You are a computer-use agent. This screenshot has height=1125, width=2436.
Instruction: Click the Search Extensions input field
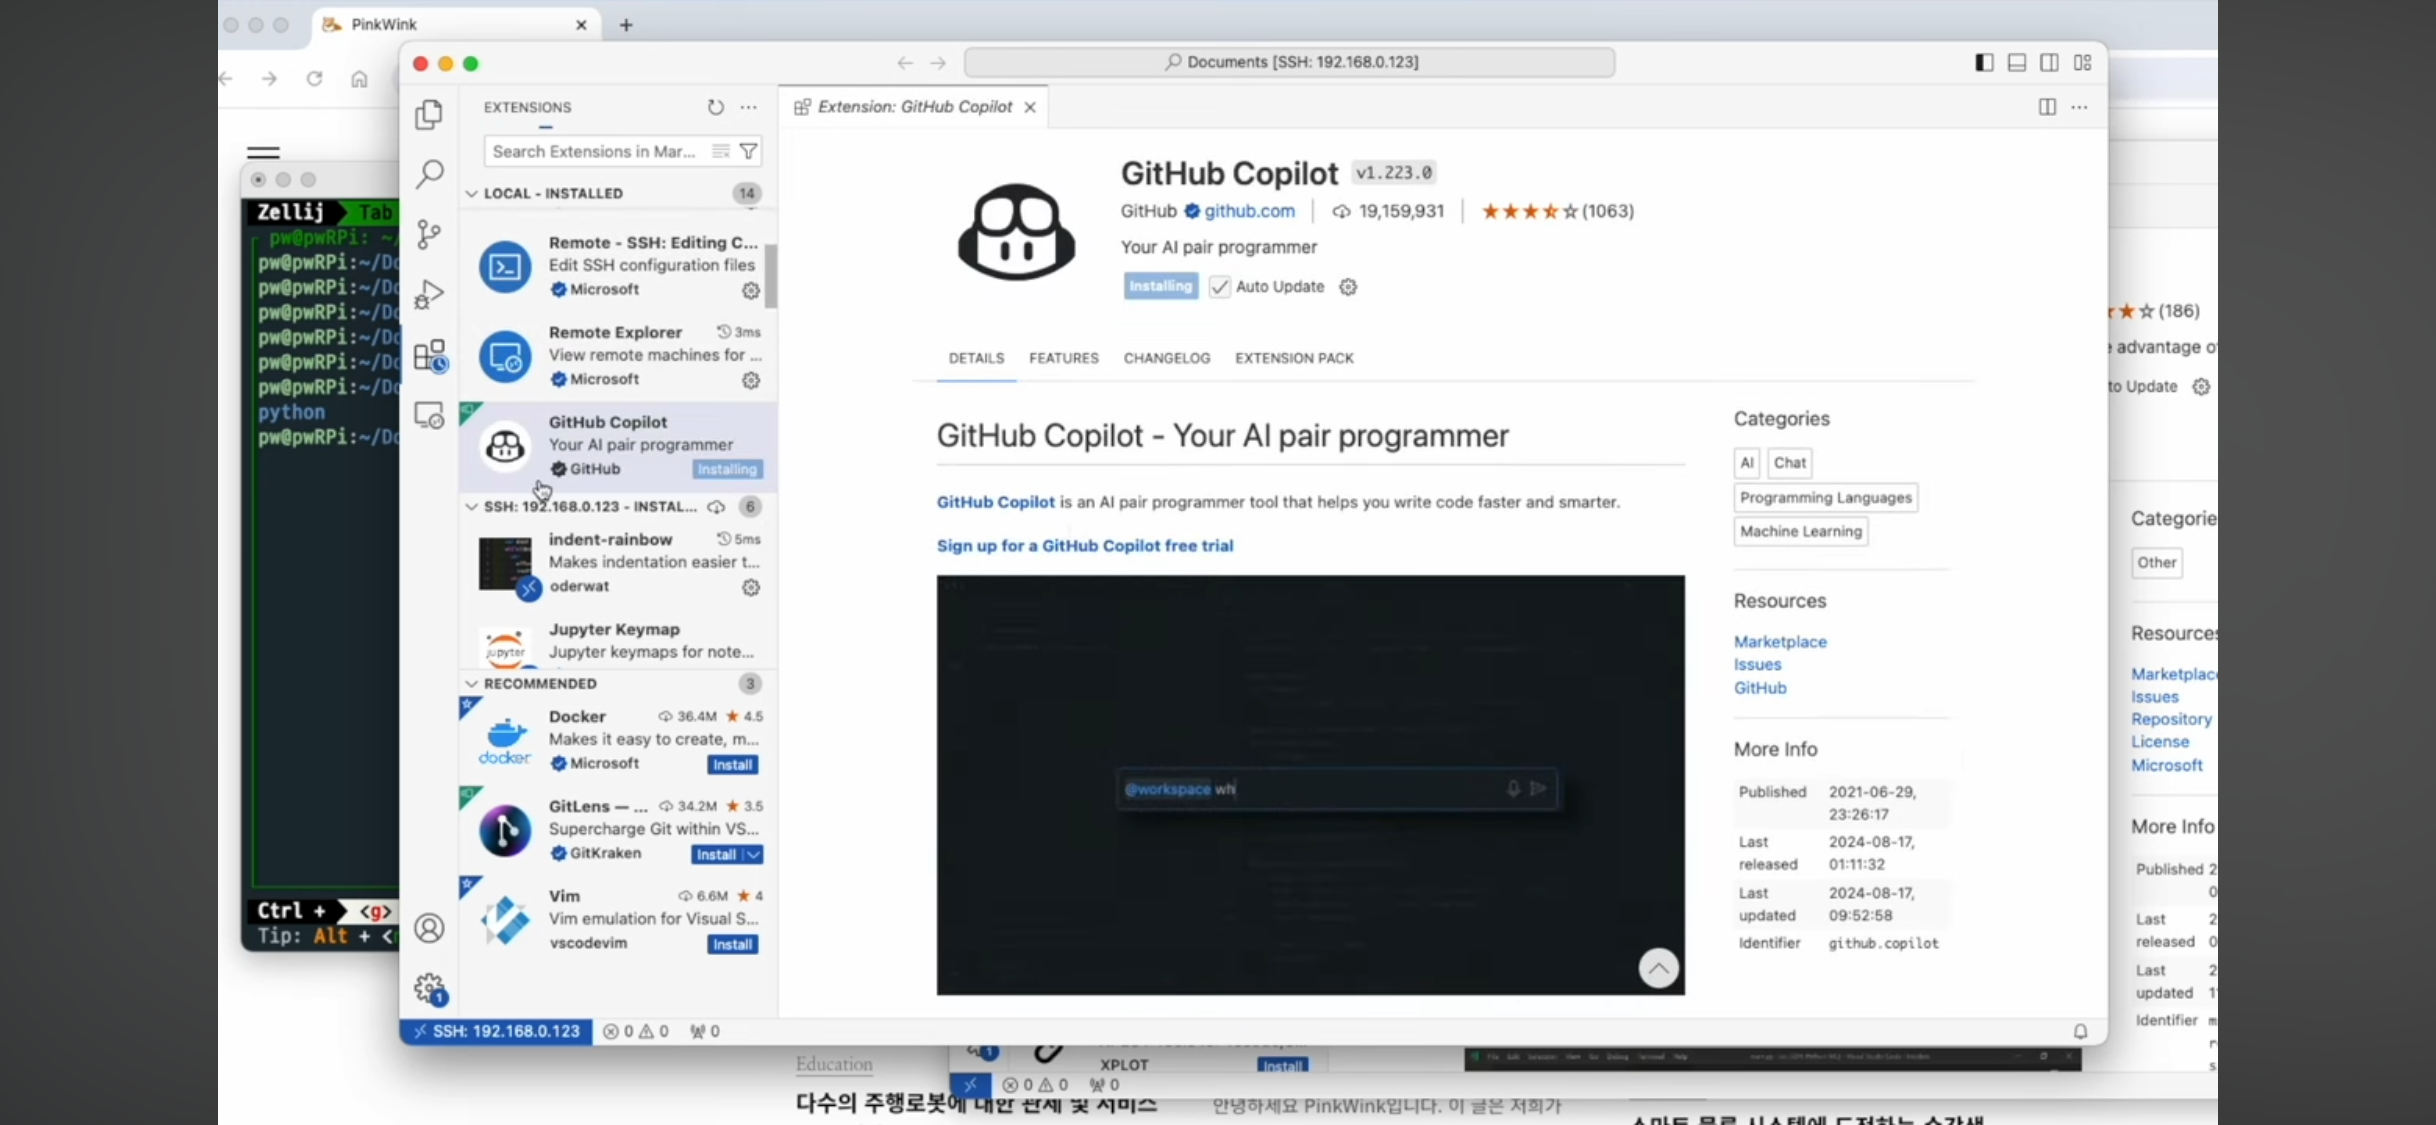594,151
